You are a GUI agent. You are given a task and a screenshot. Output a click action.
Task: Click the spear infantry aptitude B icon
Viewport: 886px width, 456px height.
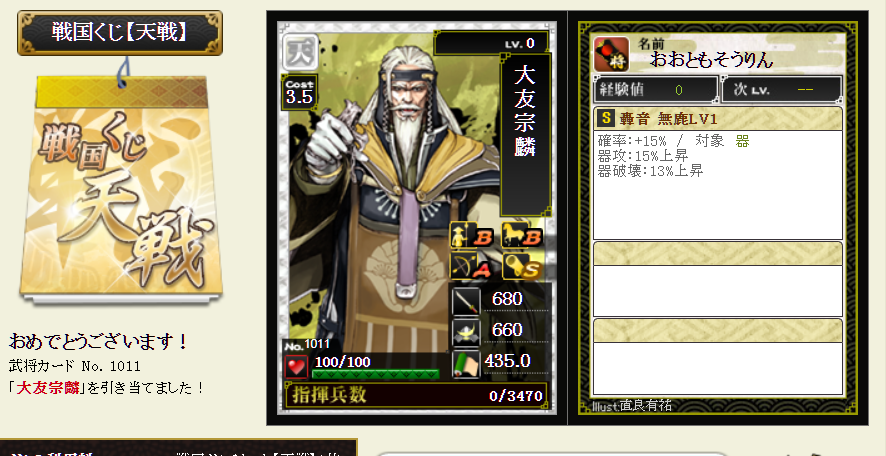(472, 236)
